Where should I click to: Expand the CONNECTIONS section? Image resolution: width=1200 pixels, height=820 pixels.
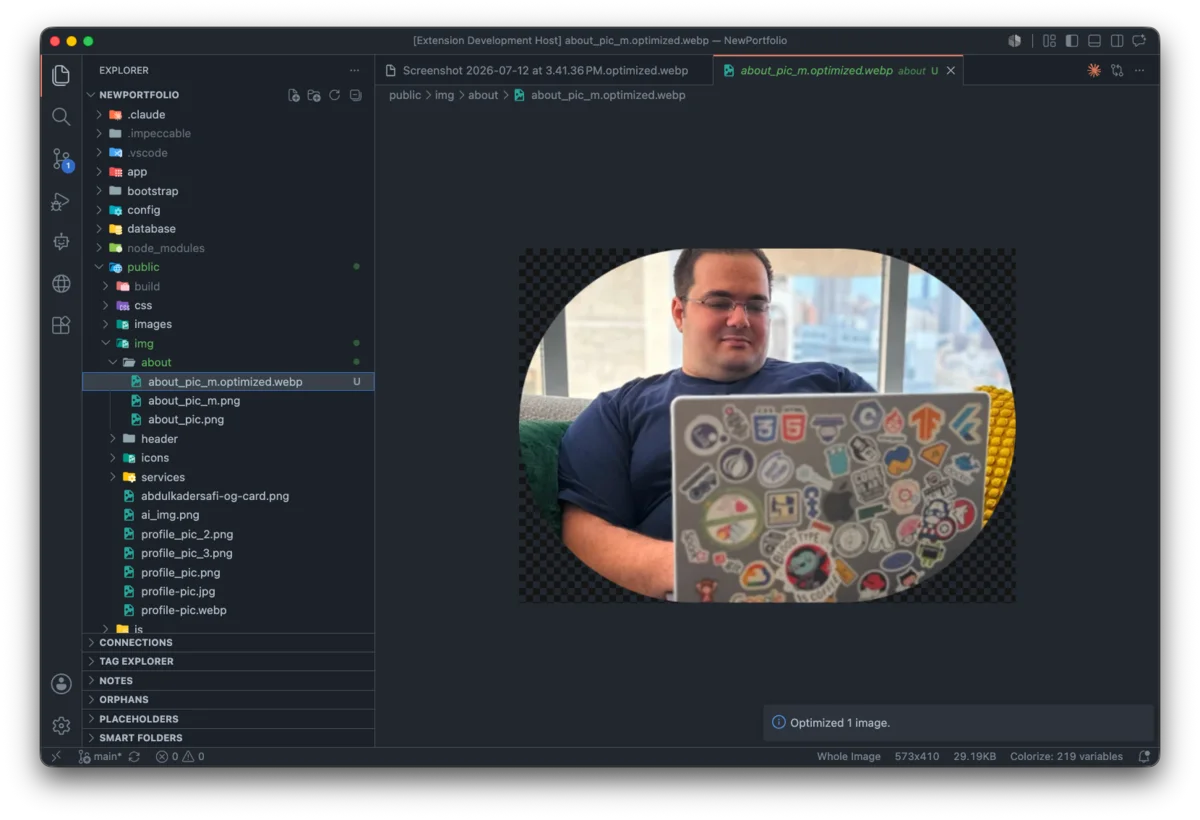(x=228, y=642)
